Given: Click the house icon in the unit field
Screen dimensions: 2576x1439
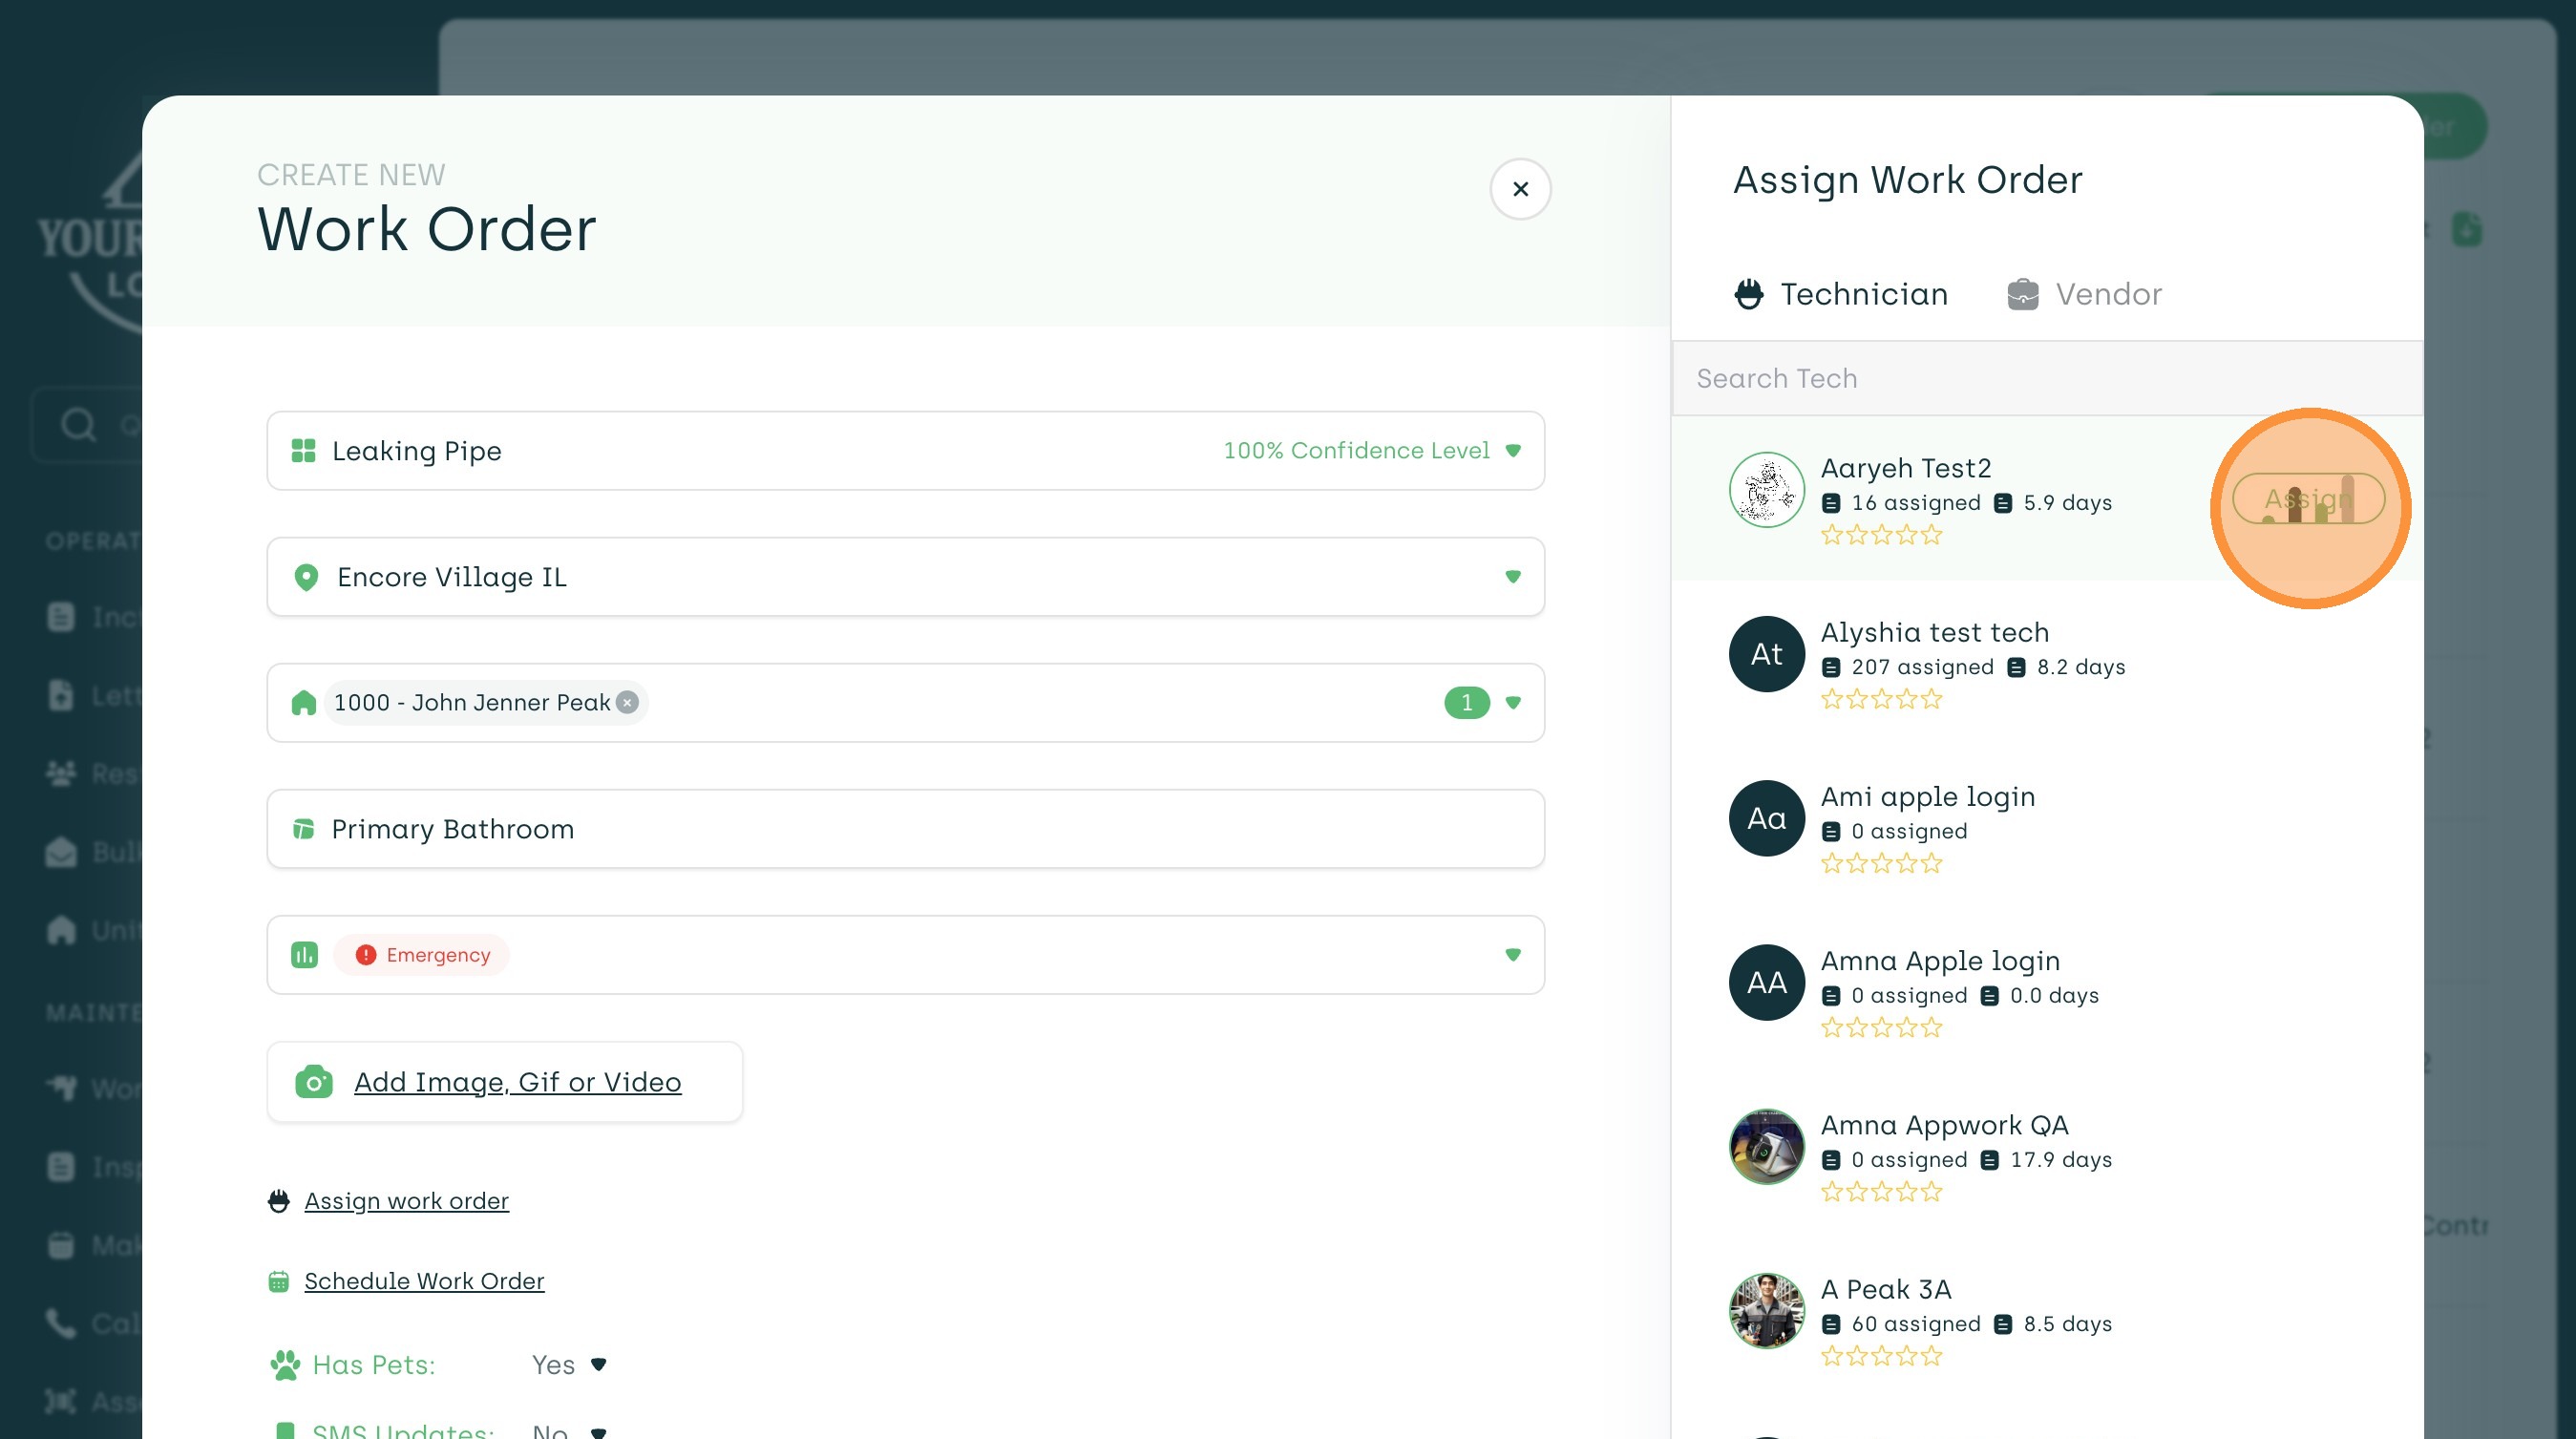Looking at the screenshot, I should [304, 703].
